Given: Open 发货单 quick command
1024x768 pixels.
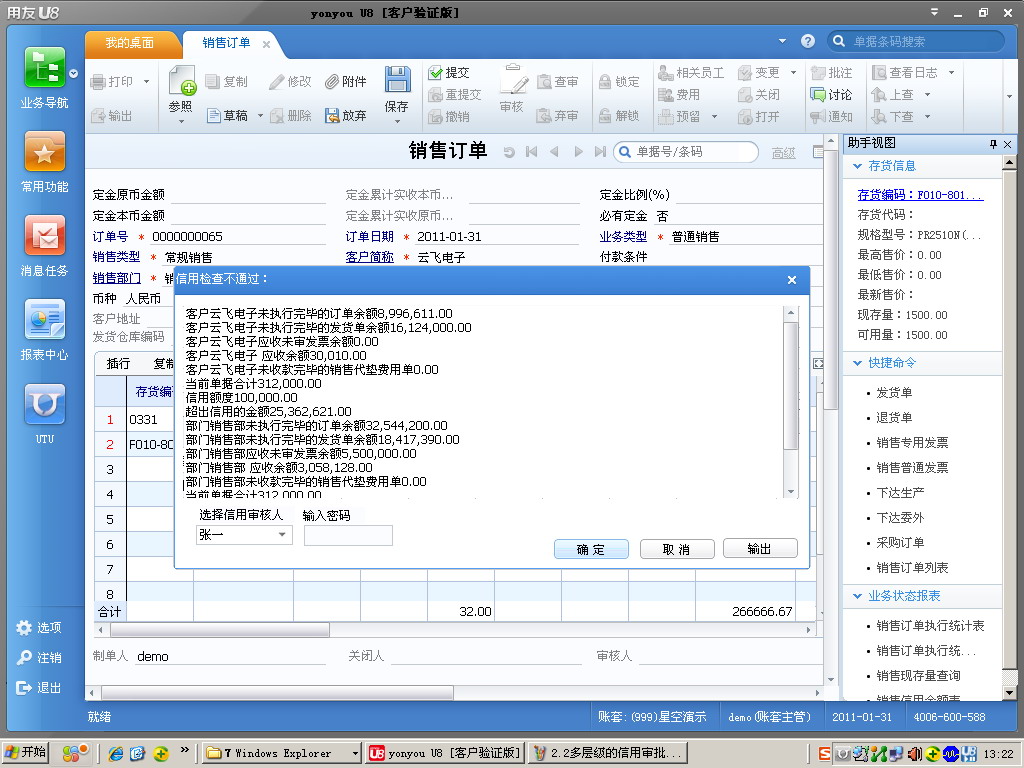Looking at the screenshot, I should [x=894, y=392].
